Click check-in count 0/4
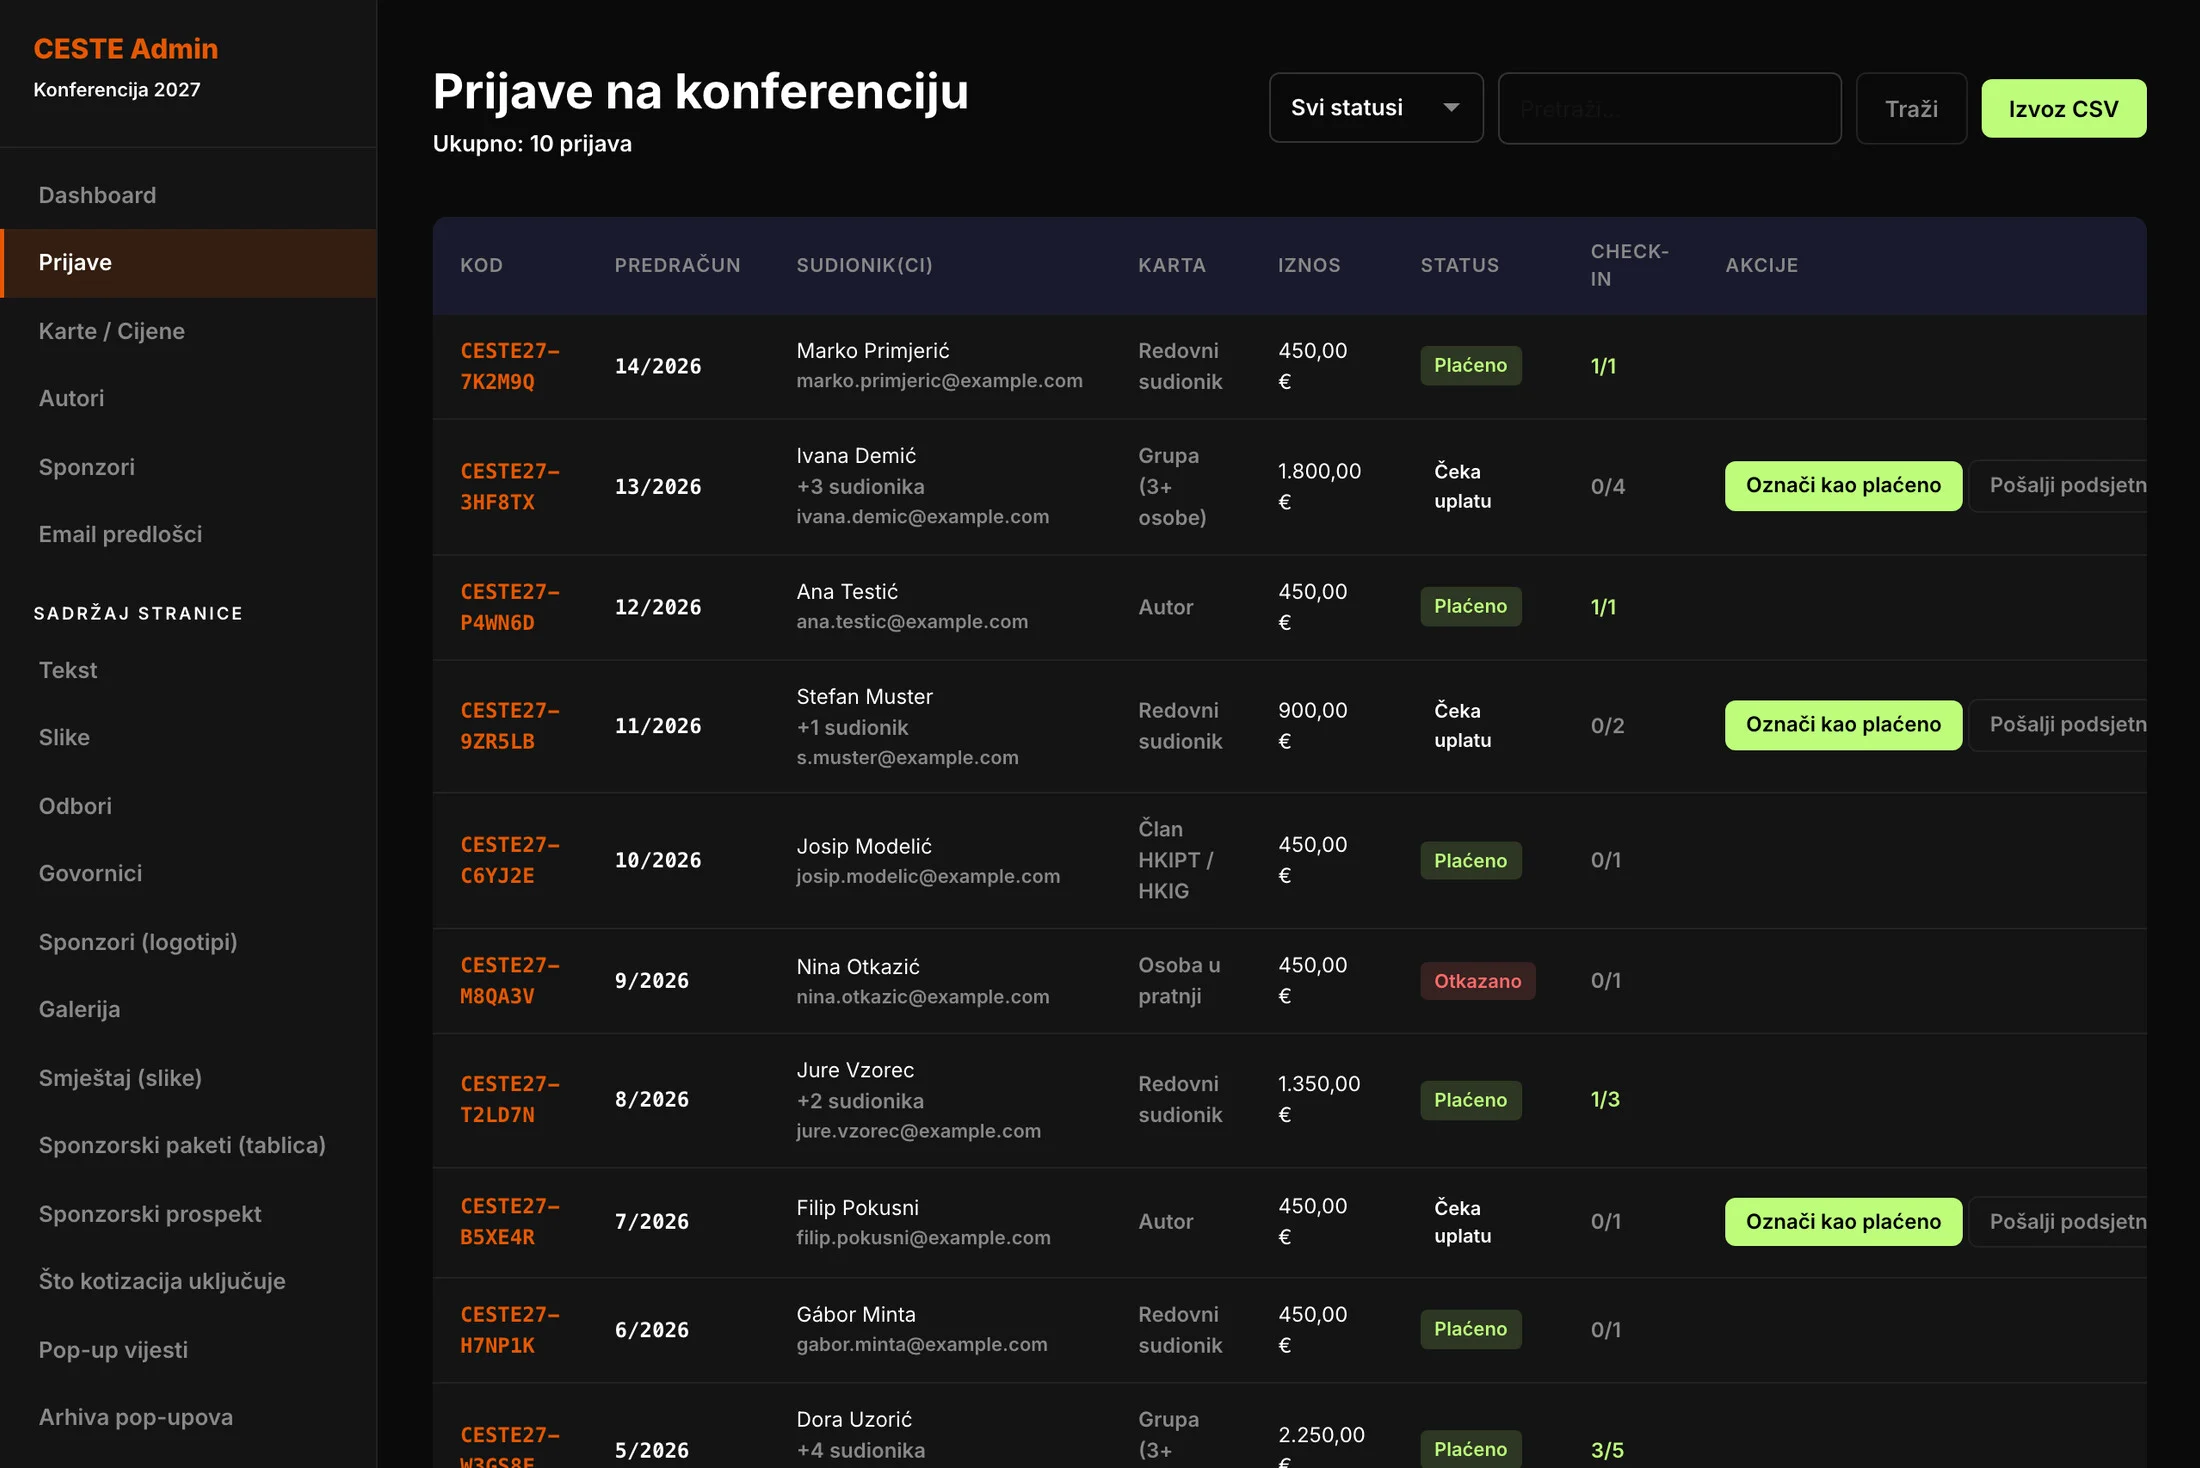Viewport: 2200px width, 1468px height. tap(1607, 487)
